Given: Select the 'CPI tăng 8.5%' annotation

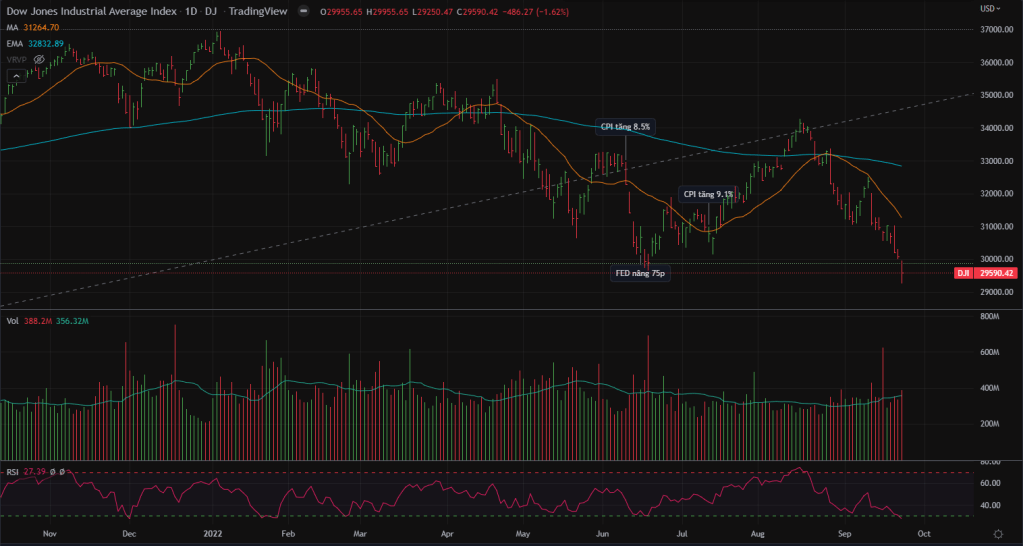Looking at the screenshot, I should [625, 127].
